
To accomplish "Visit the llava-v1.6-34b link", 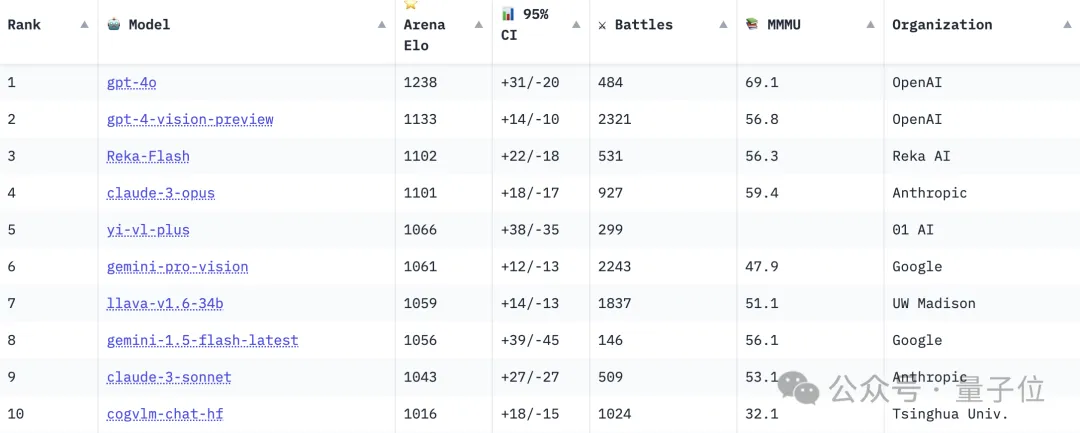I will [165, 303].
